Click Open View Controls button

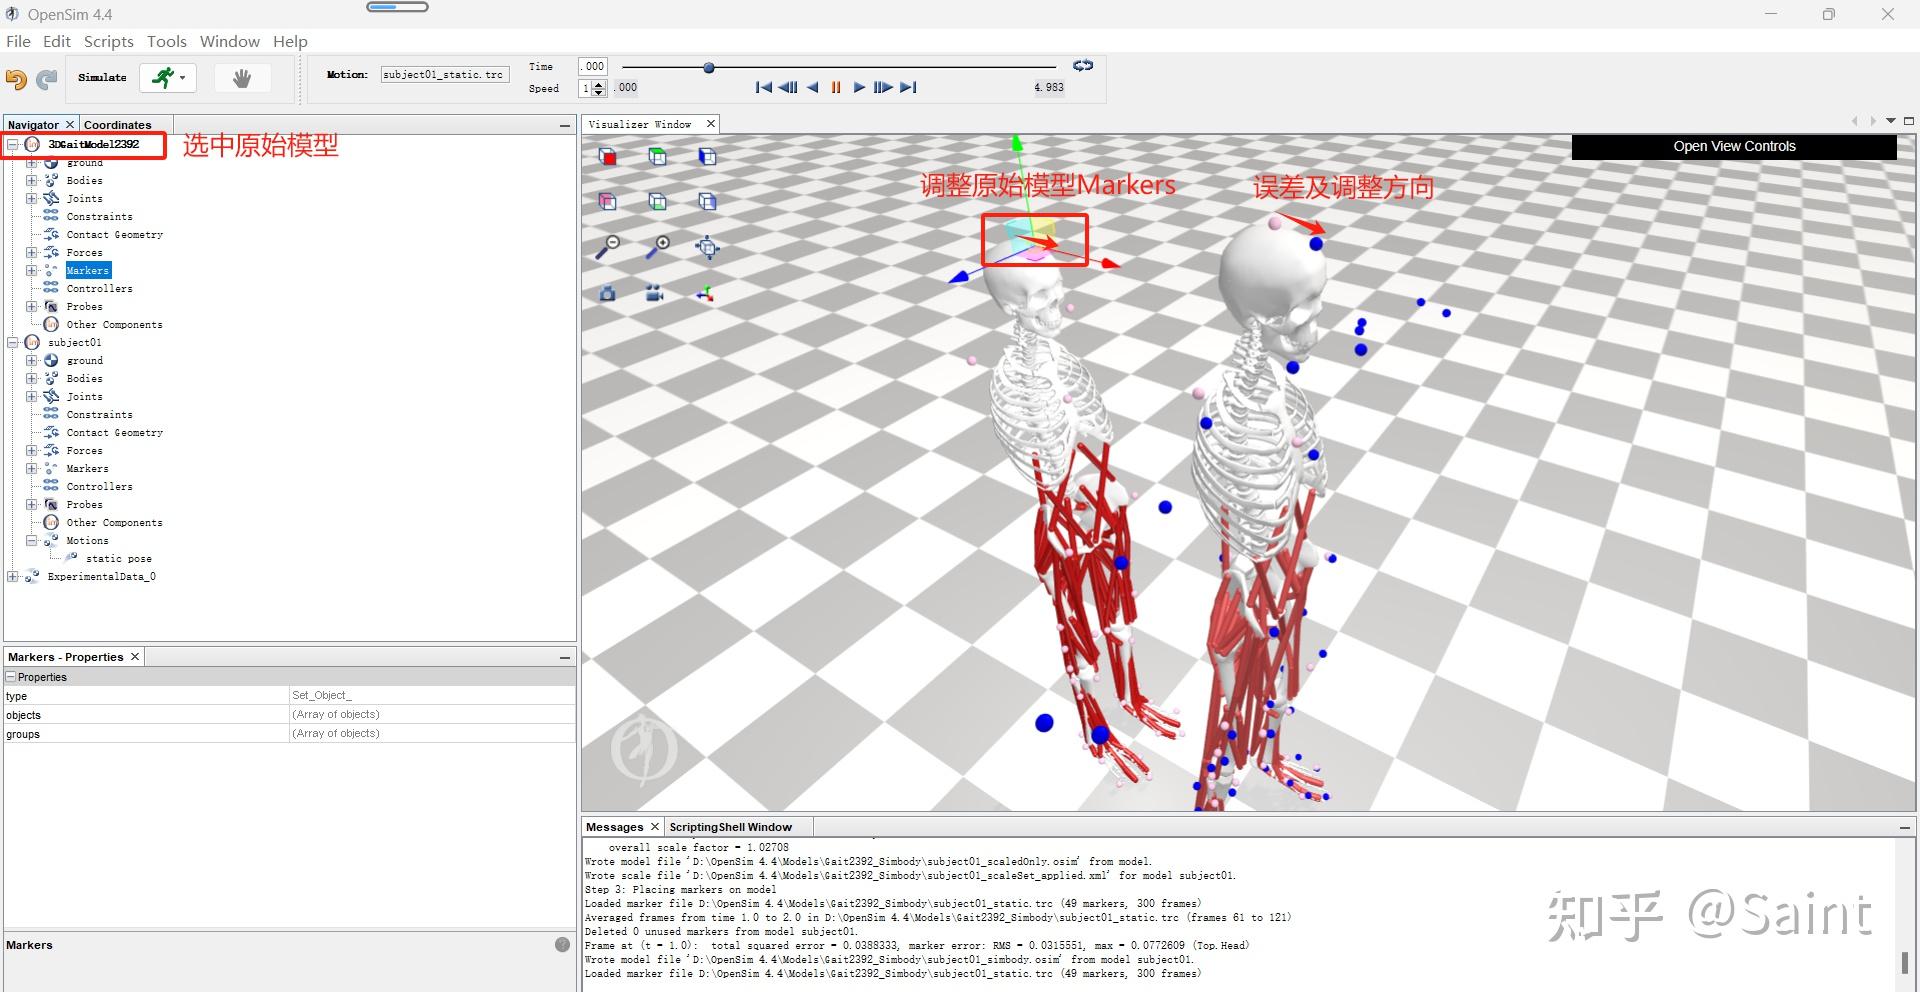pos(1734,146)
